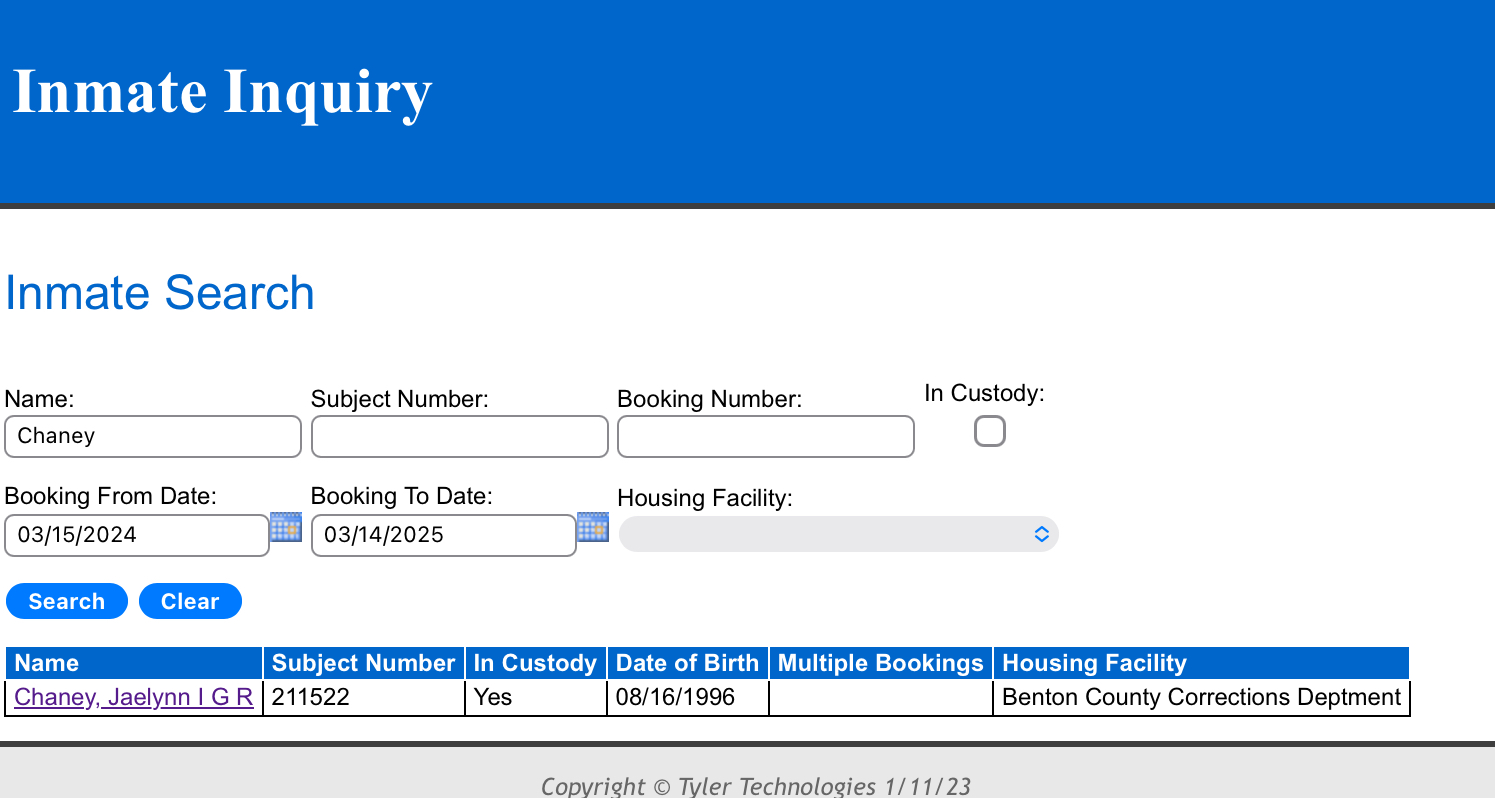Click the Booking From Date text field
The image size is (1495, 798).
click(x=137, y=535)
